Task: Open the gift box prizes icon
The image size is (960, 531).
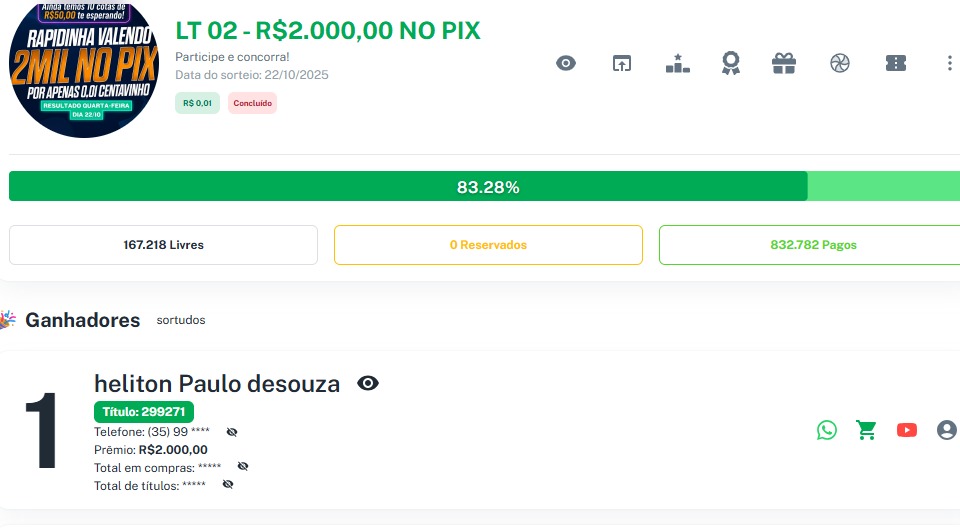Action: click(784, 63)
